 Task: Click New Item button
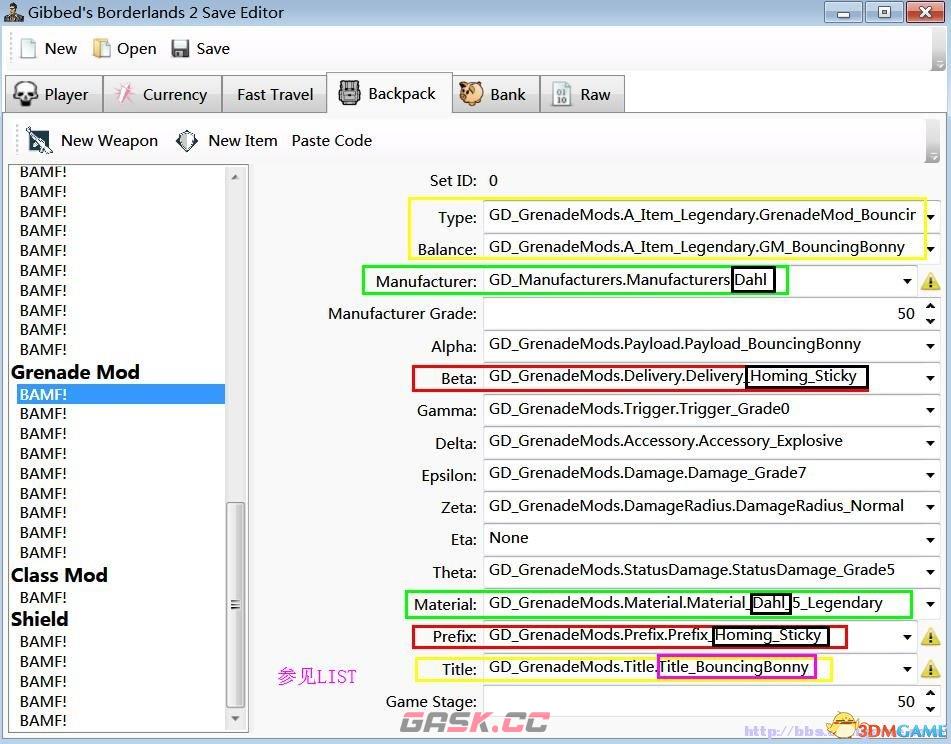coord(227,141)
